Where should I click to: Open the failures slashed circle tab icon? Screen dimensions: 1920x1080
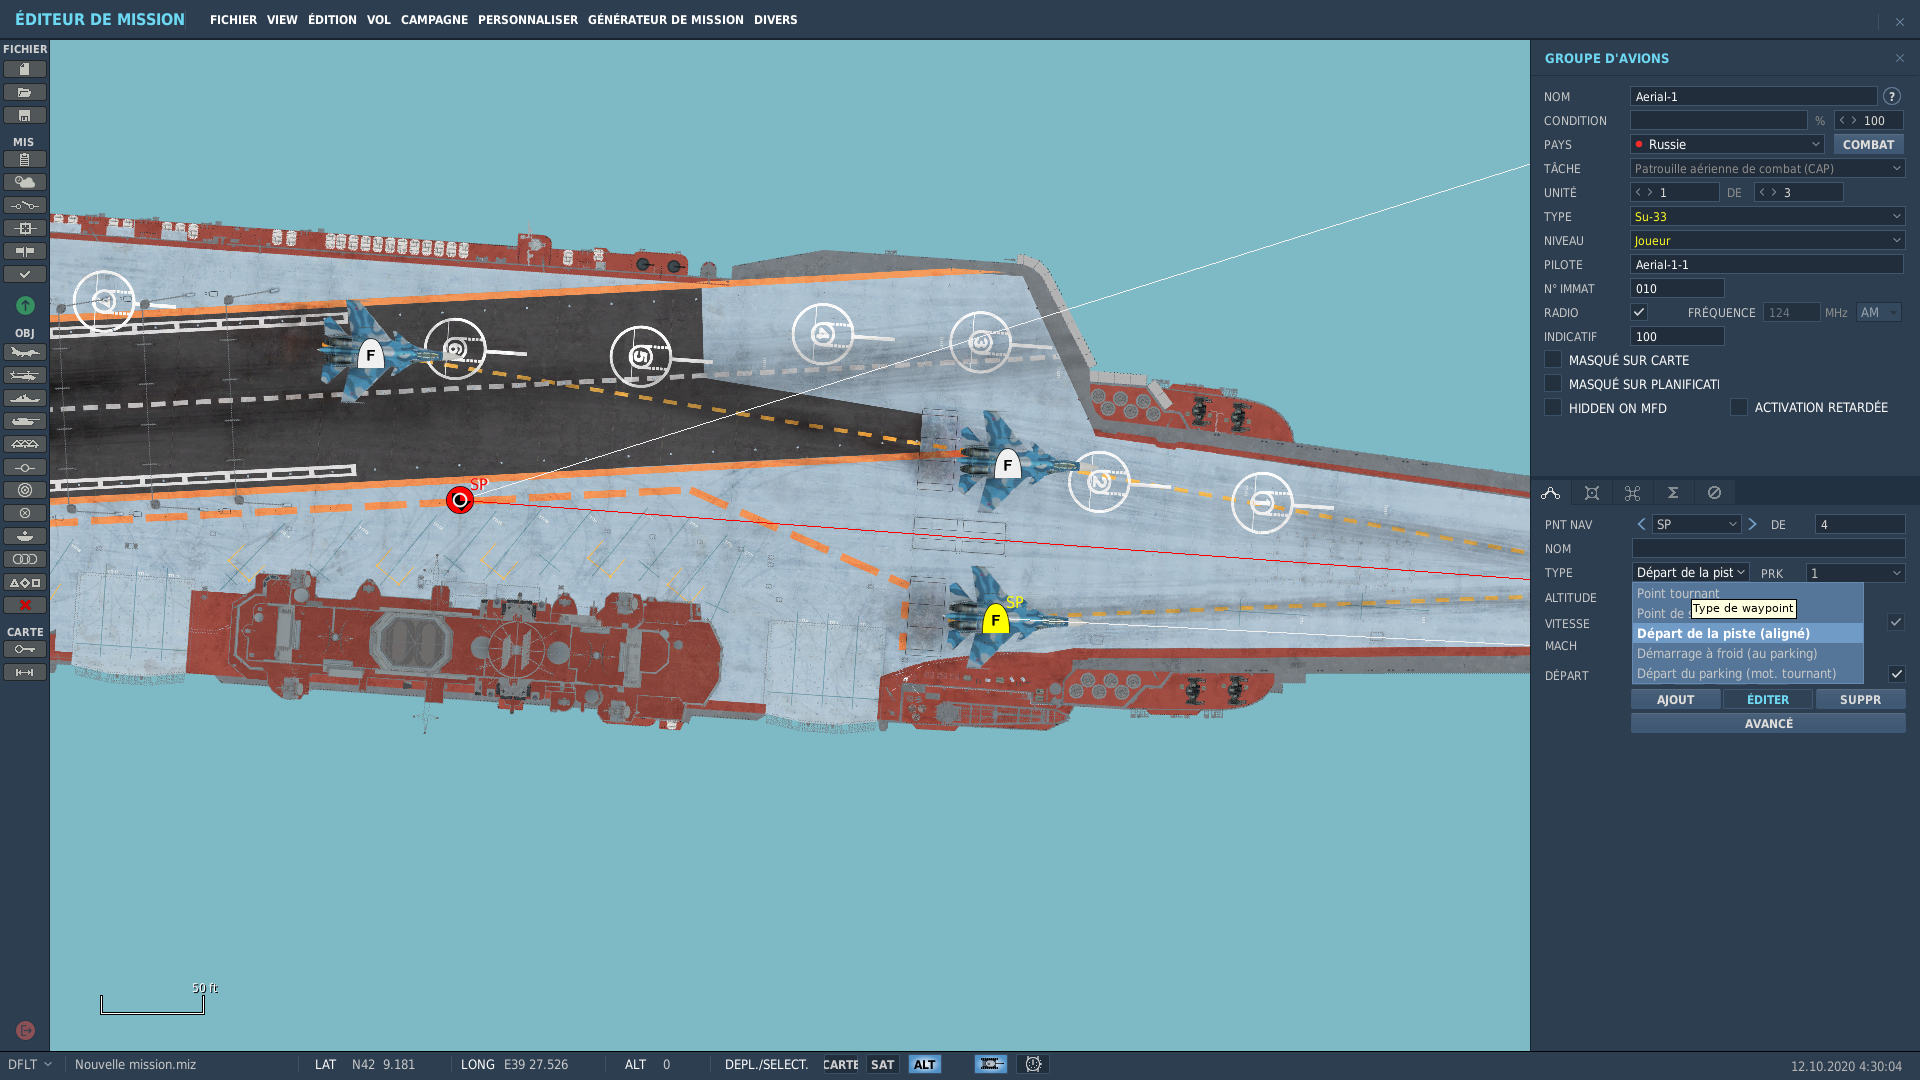pyautogui.click(x=1714, y=493)
